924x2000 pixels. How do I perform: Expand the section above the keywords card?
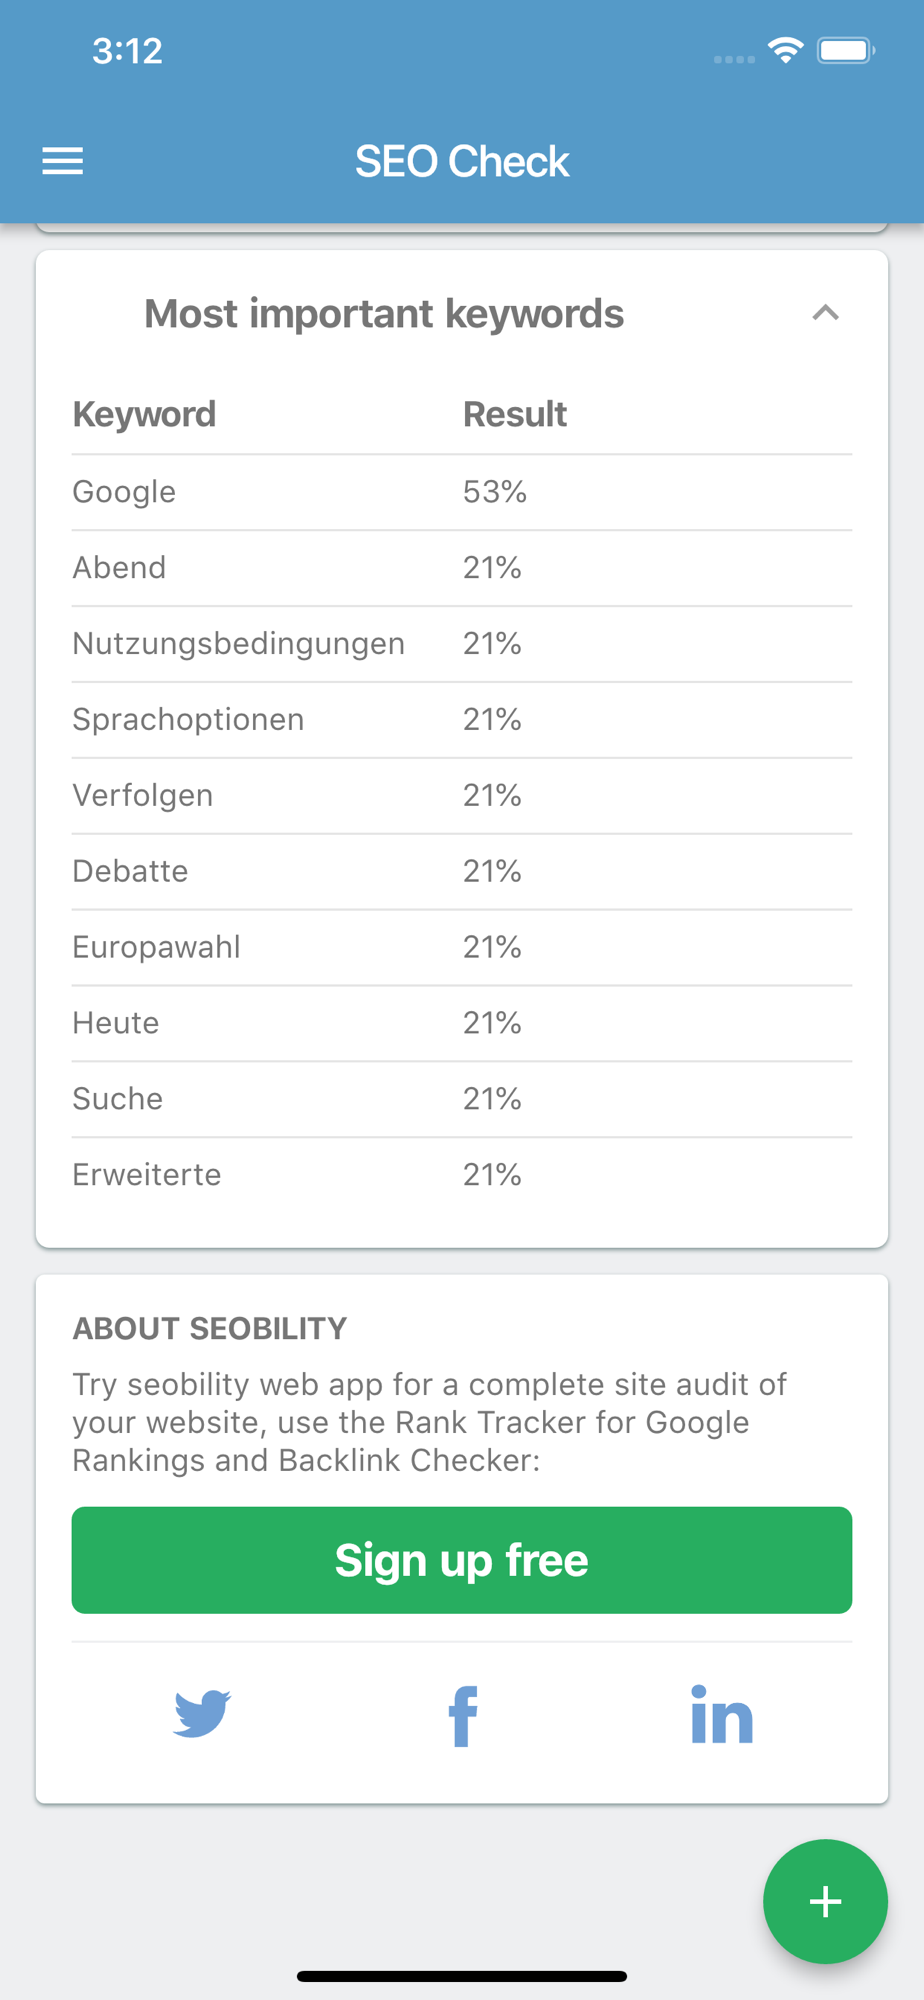[461, 228]
